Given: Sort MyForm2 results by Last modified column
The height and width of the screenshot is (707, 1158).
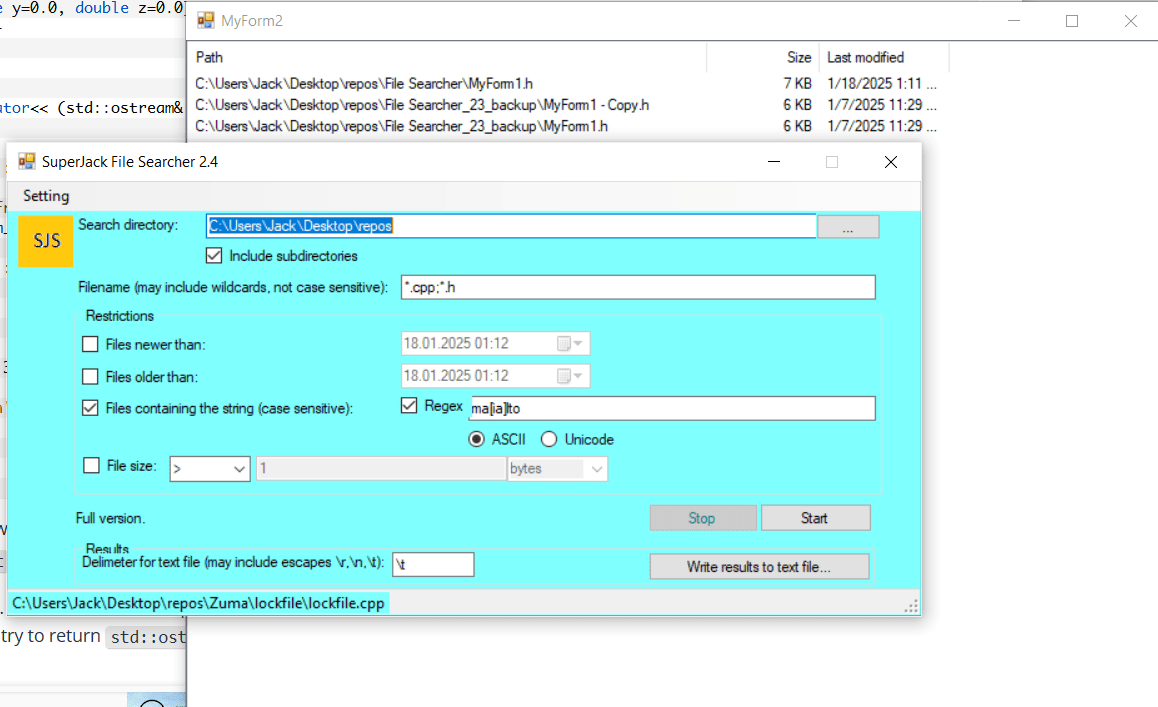Looking at the screenshot, I should (884, 58).
